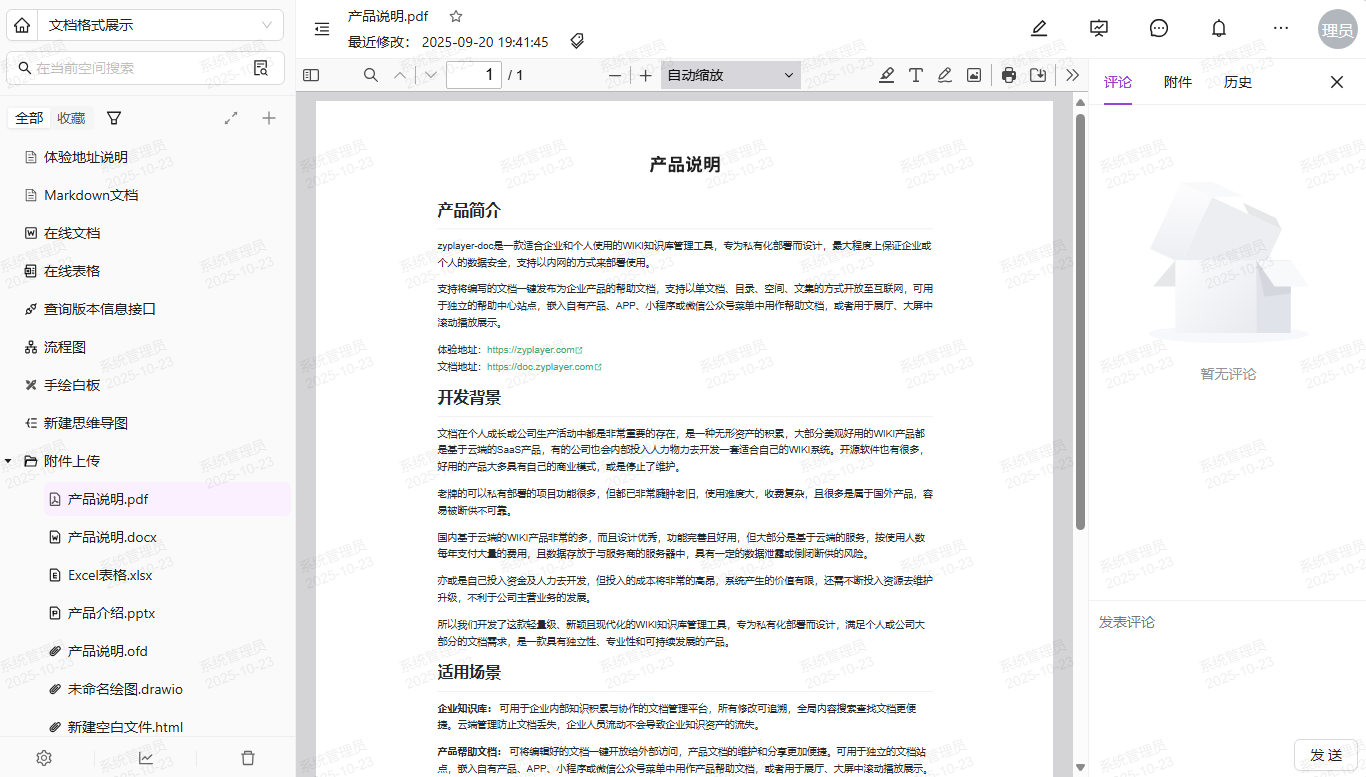Click the PDF page number field
This screenshot has height=777, width=1366.
click(474, 75)
